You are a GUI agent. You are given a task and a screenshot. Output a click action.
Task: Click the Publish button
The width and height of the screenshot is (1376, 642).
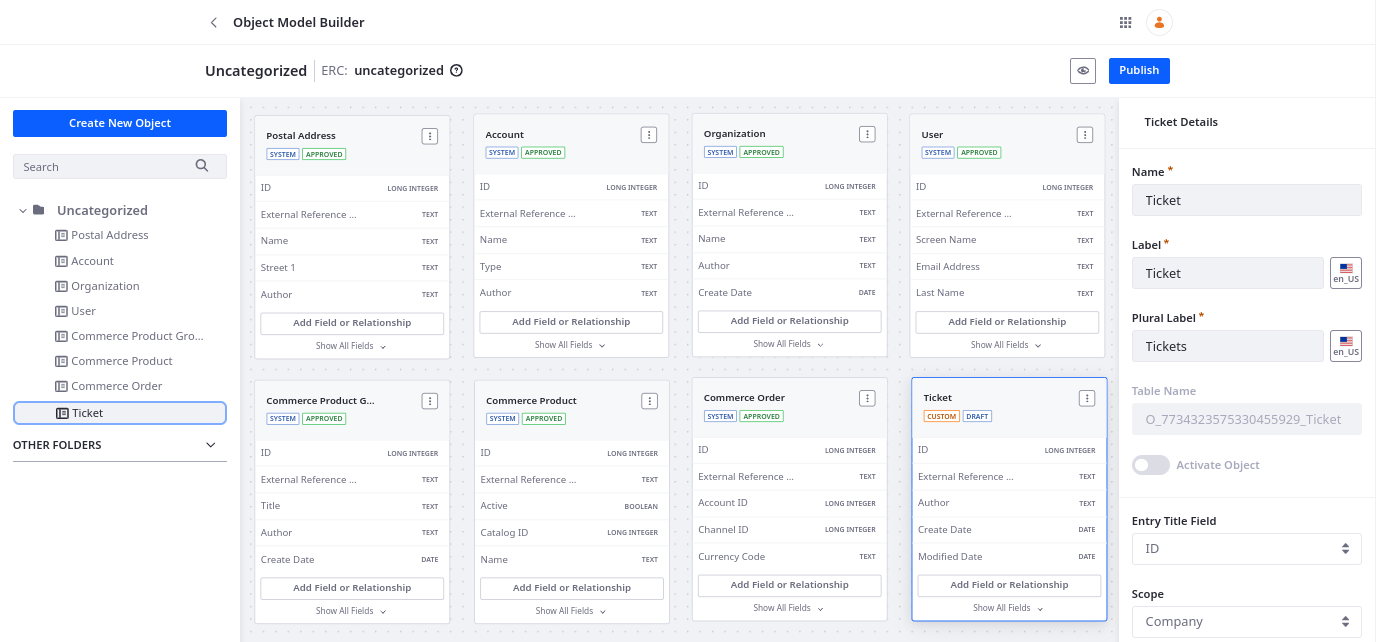pos(1139,71)
